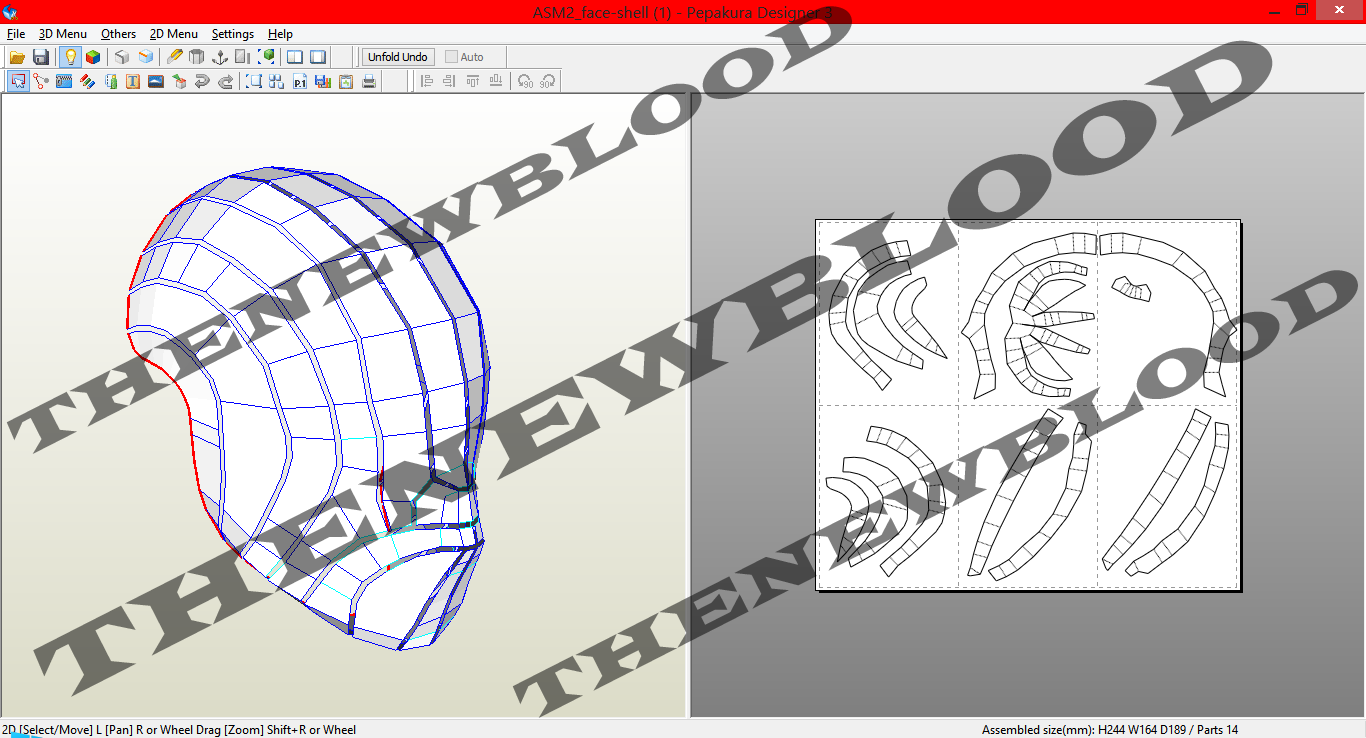Viewport: 1366px width, 738px height.
Task: Save the file with the floppy disk icon
Action: click(41, 57)
